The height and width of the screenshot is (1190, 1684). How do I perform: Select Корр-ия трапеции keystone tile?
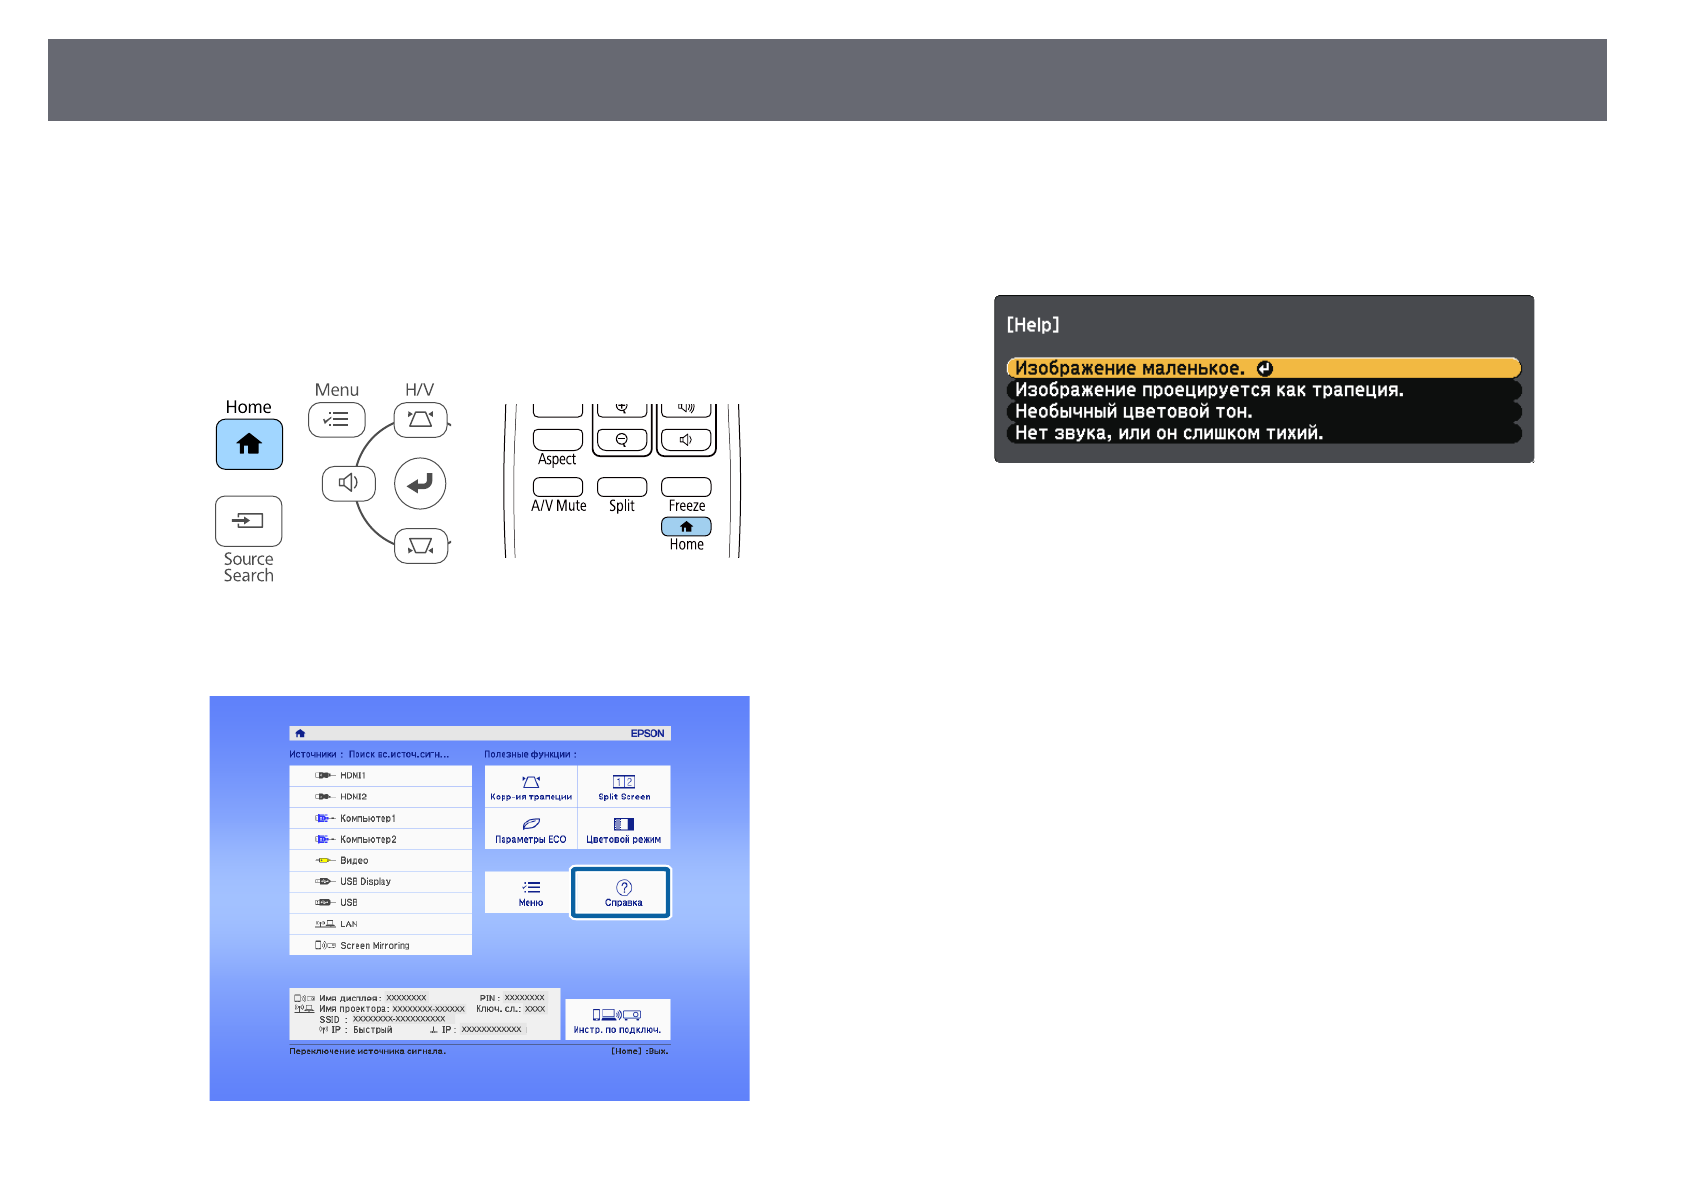click(531, 787)
